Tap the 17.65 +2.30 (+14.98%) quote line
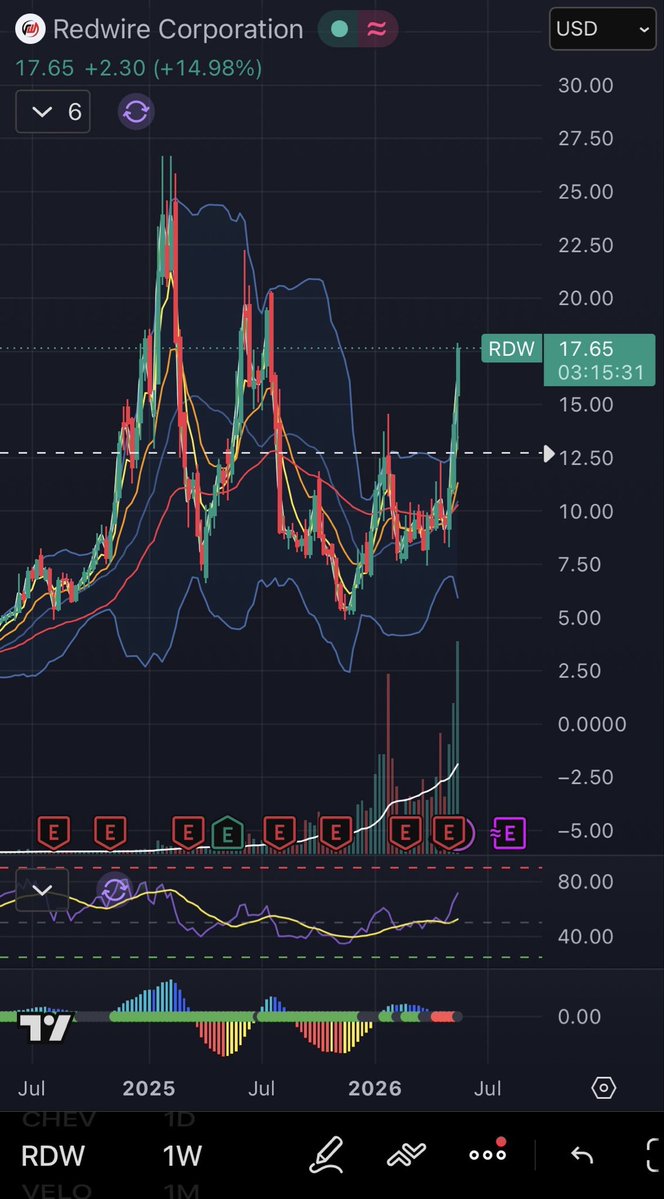The height and width of the screenshot is (1199, 664). [138, 68]
